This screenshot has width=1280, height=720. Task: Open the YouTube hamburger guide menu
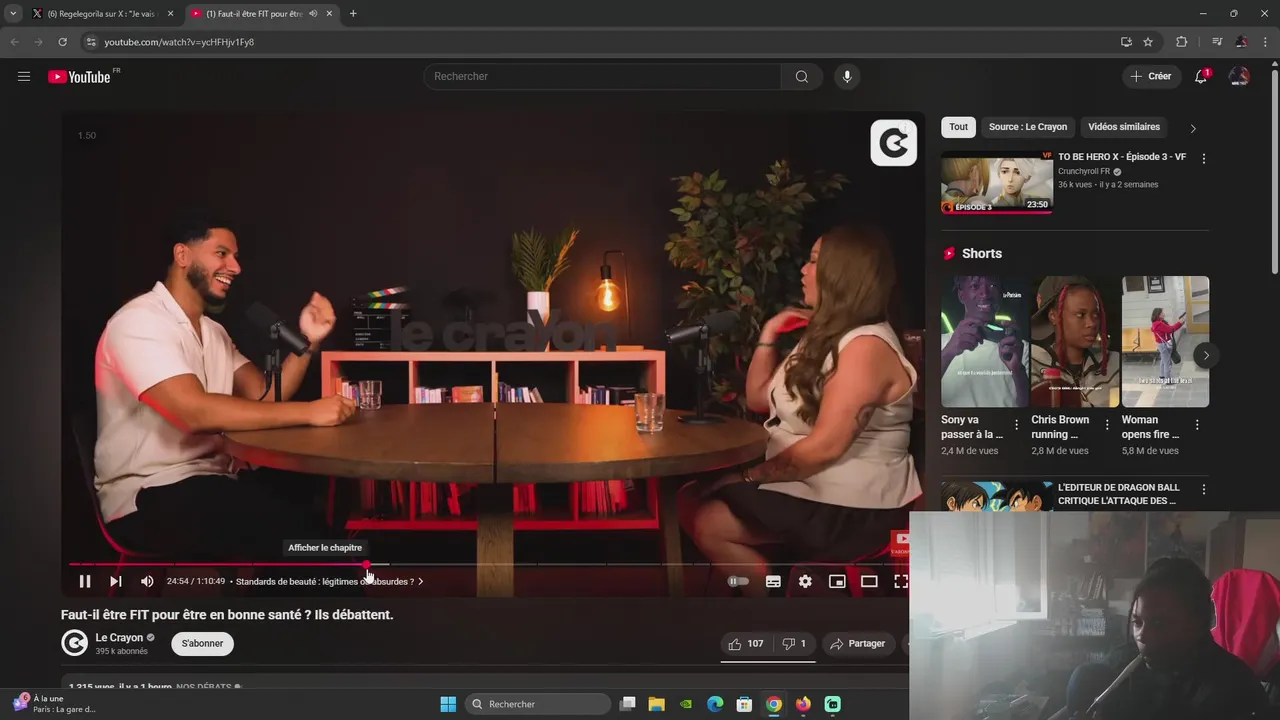coord(24,76)
